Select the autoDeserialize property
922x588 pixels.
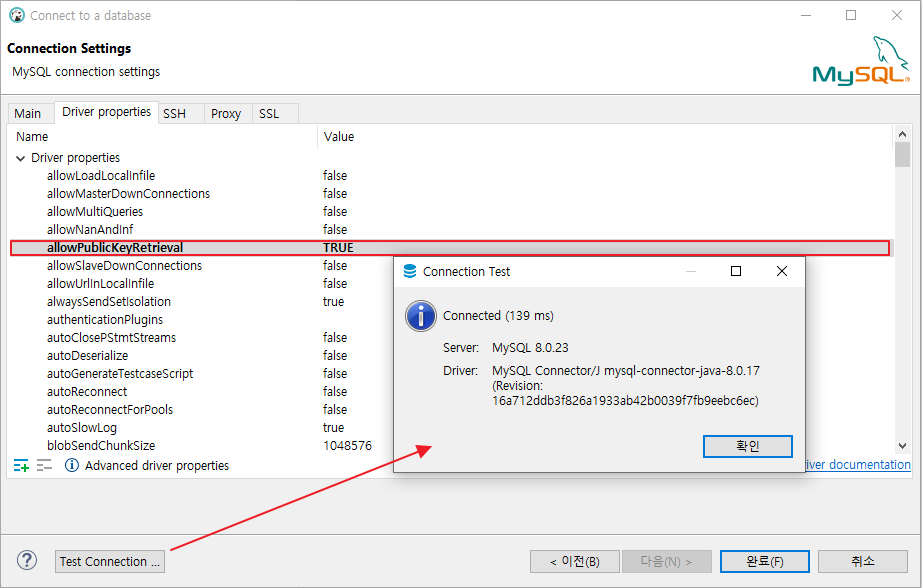pyautogui.click(x=87, y=356)
